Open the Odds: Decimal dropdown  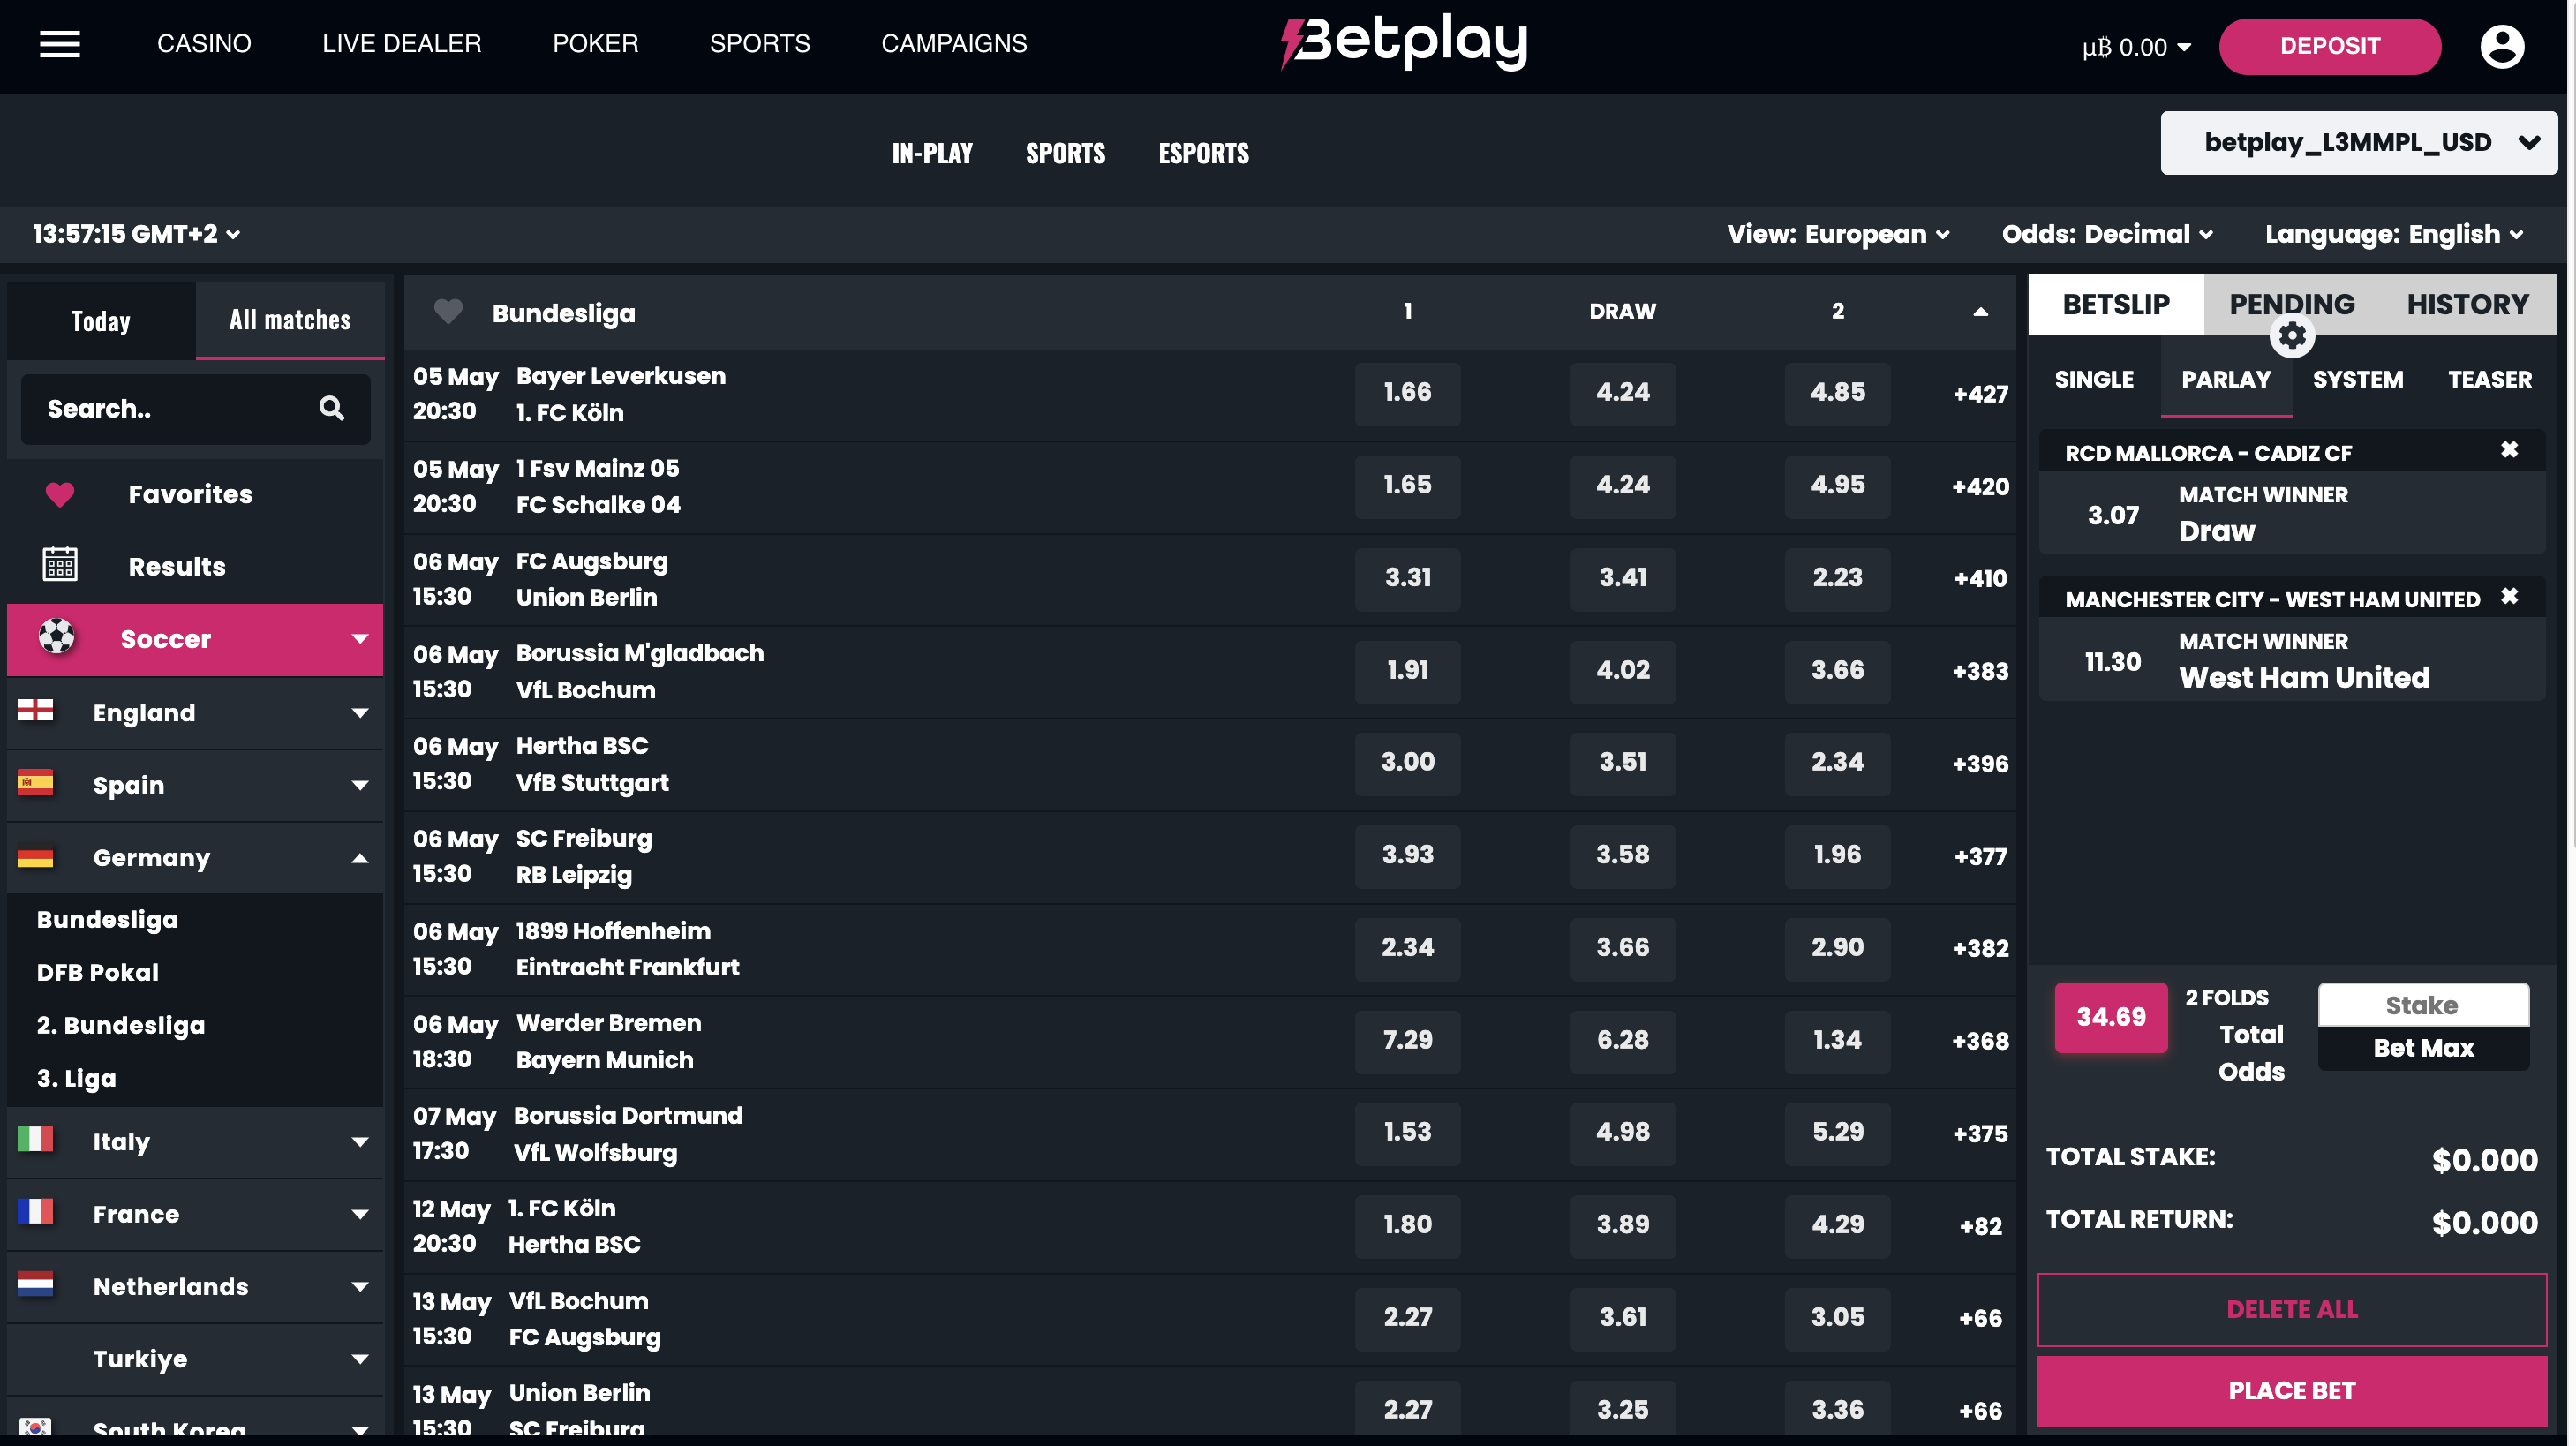(2107, 234)
